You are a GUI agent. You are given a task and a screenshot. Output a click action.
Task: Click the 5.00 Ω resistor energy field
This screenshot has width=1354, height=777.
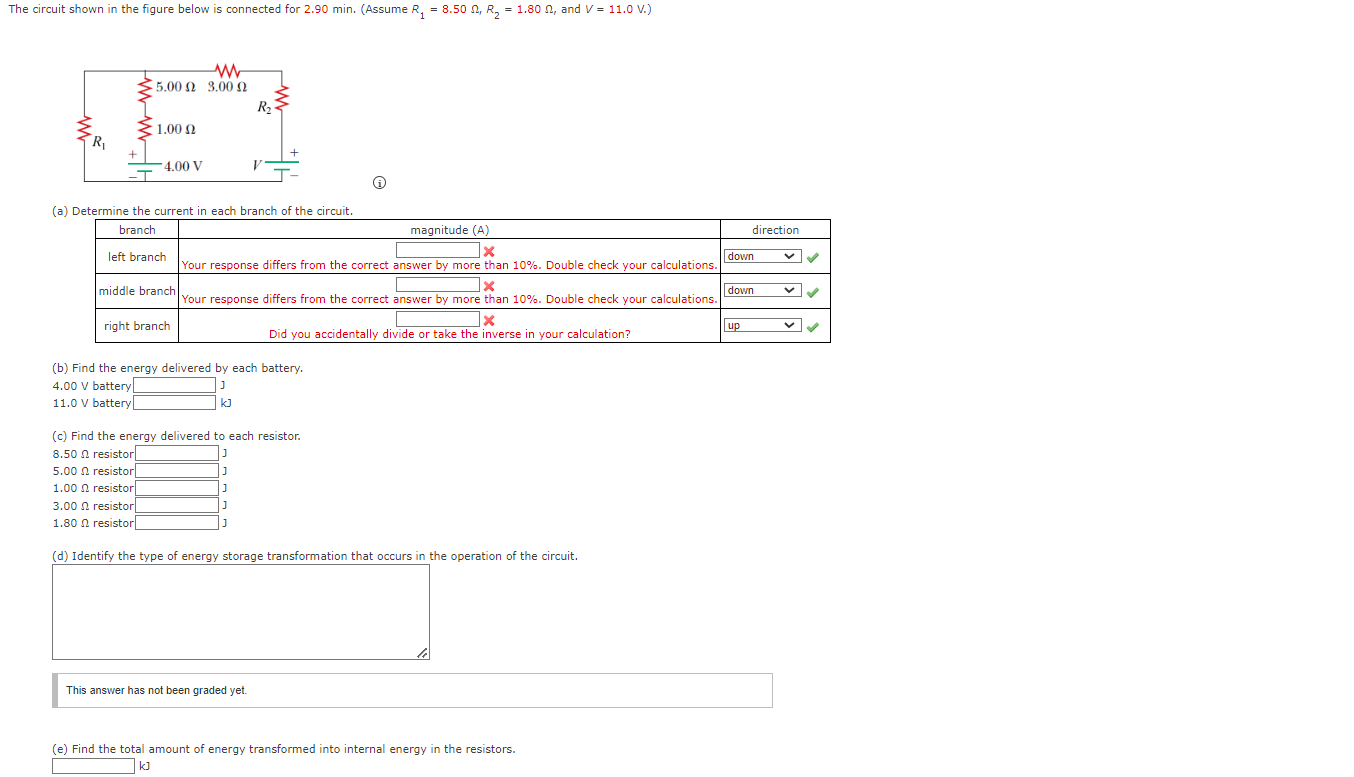tap(176, 470)
